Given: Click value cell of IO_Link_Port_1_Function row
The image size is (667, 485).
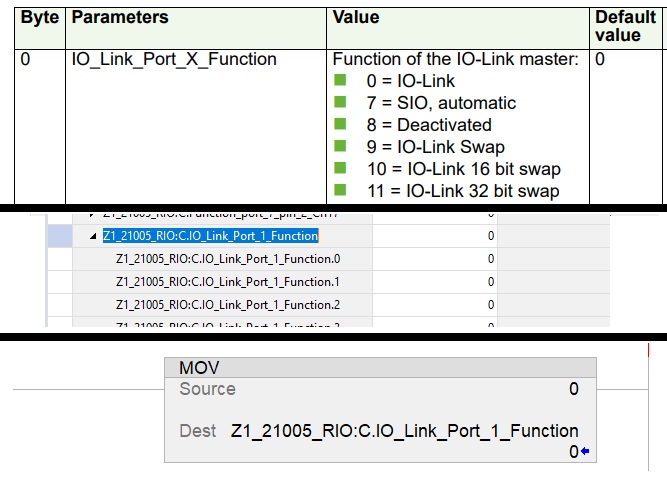Looking at the screenshot, I should point(435,236).
